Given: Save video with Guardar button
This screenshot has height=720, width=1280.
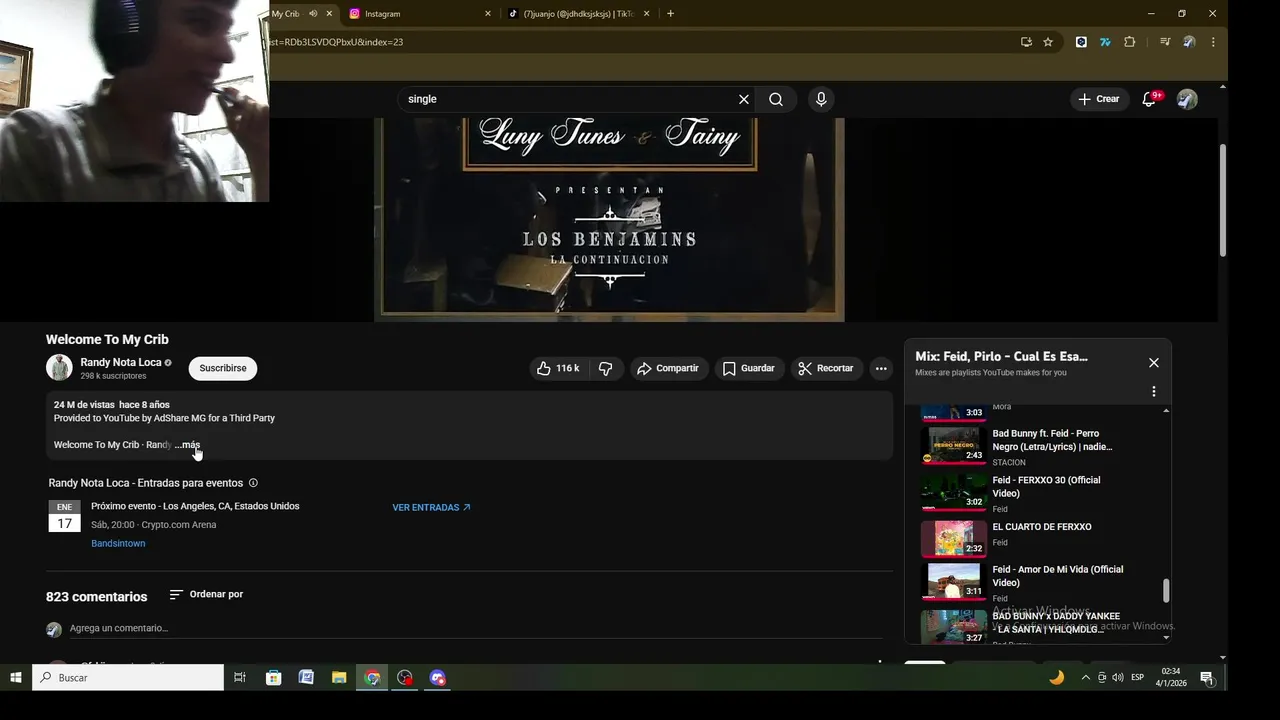Looking at the screenshot, I should click(749, 368).
